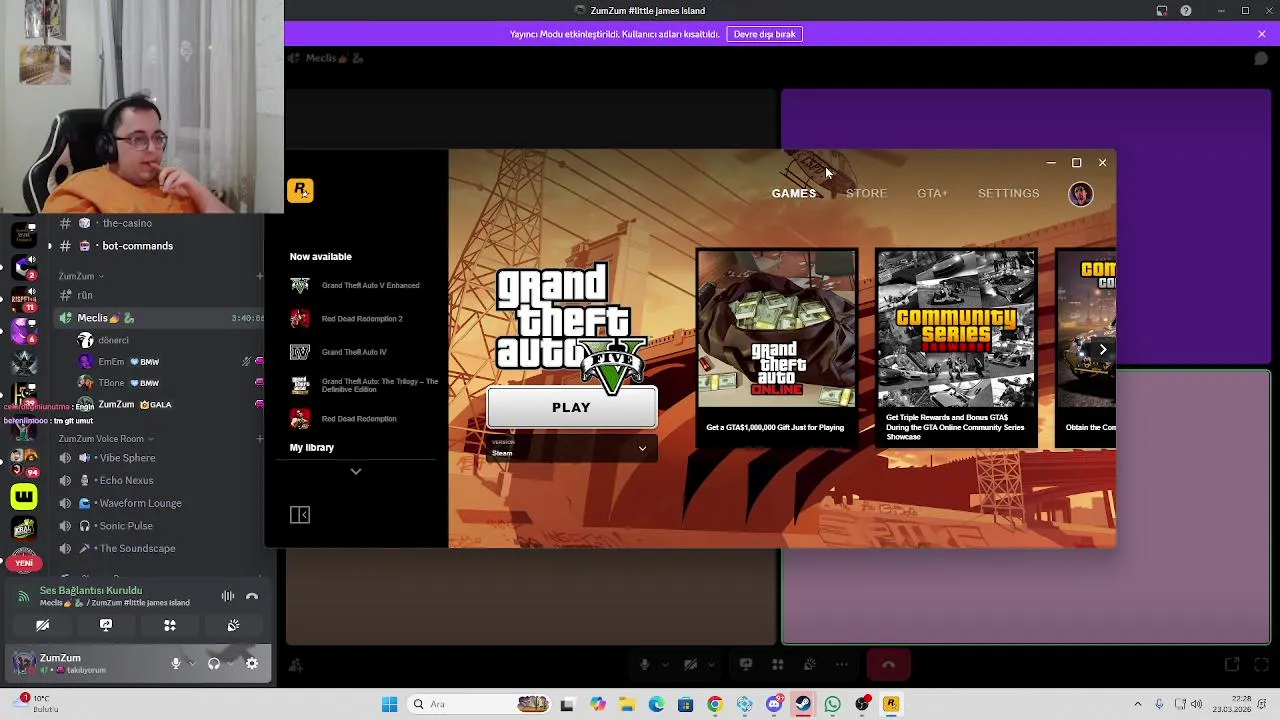This screenshot has width=1280, height=720.
Task: Open Google Chrome from the taskbar
Action: point(714,705)
